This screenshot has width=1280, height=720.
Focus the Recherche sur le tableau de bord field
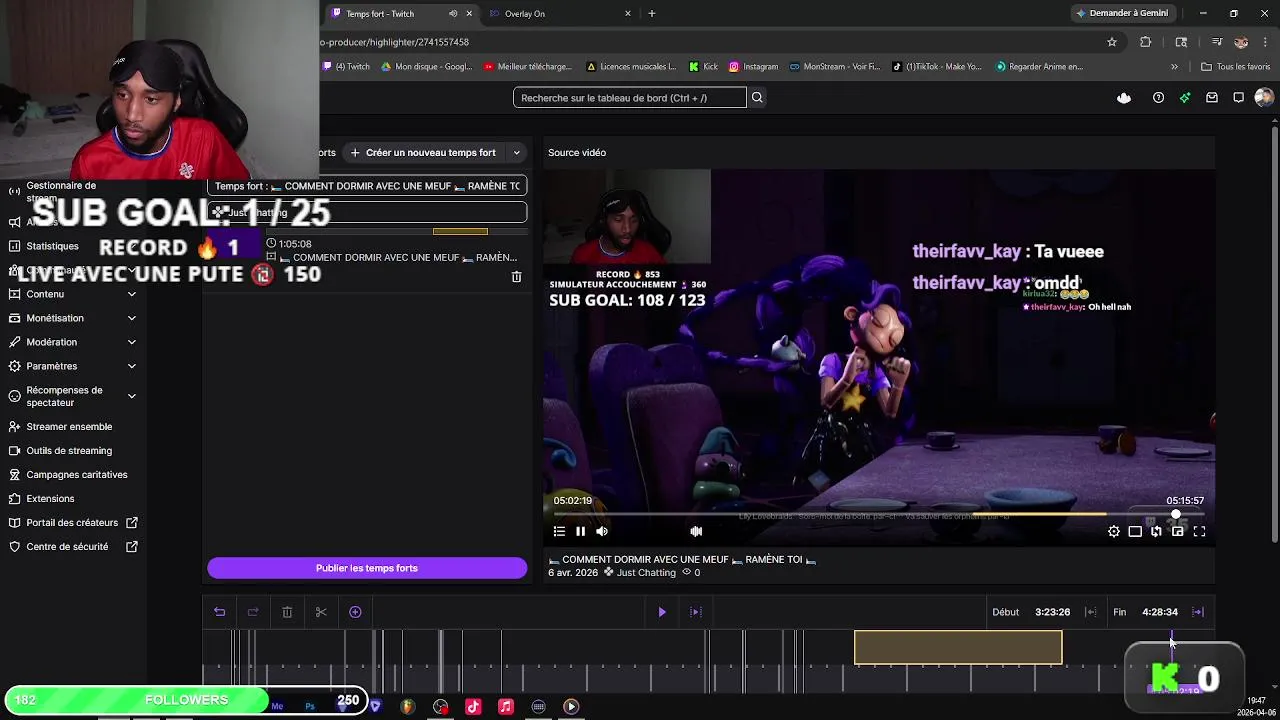630,98
